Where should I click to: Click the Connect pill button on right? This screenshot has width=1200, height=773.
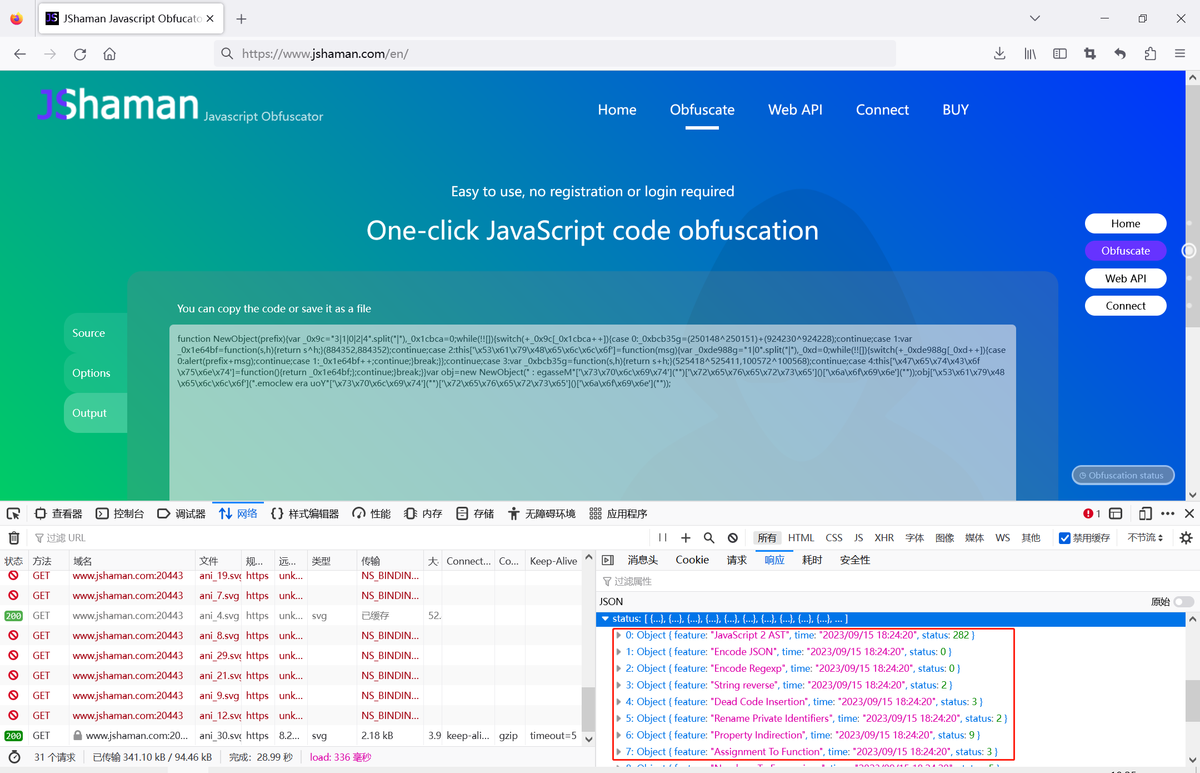1125,306
